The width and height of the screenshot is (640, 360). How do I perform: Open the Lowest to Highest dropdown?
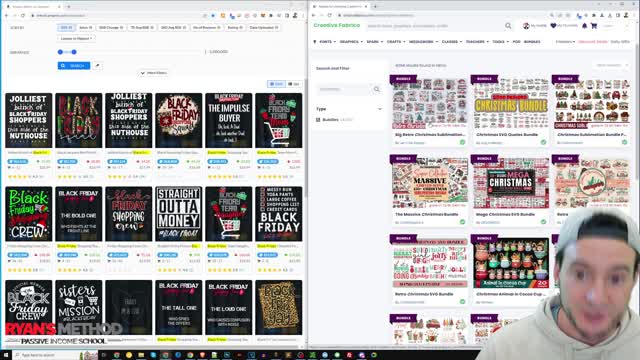(76, 39)
